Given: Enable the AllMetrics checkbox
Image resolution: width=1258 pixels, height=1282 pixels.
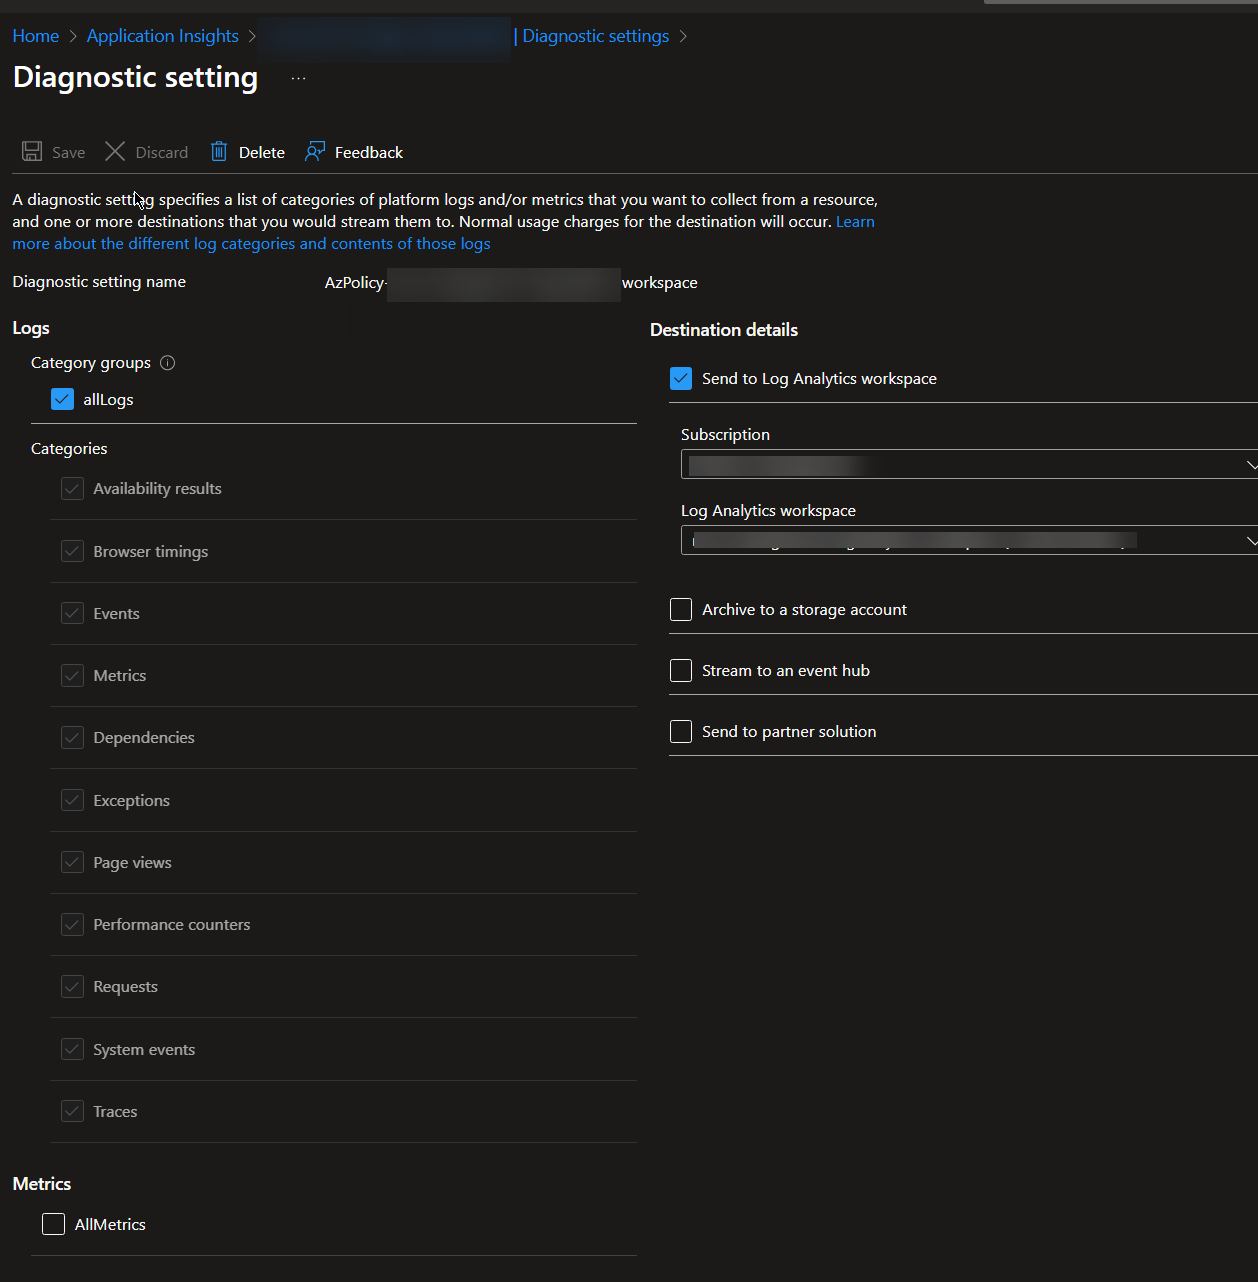Looking at the screenshot, I should click(54, 1224).
